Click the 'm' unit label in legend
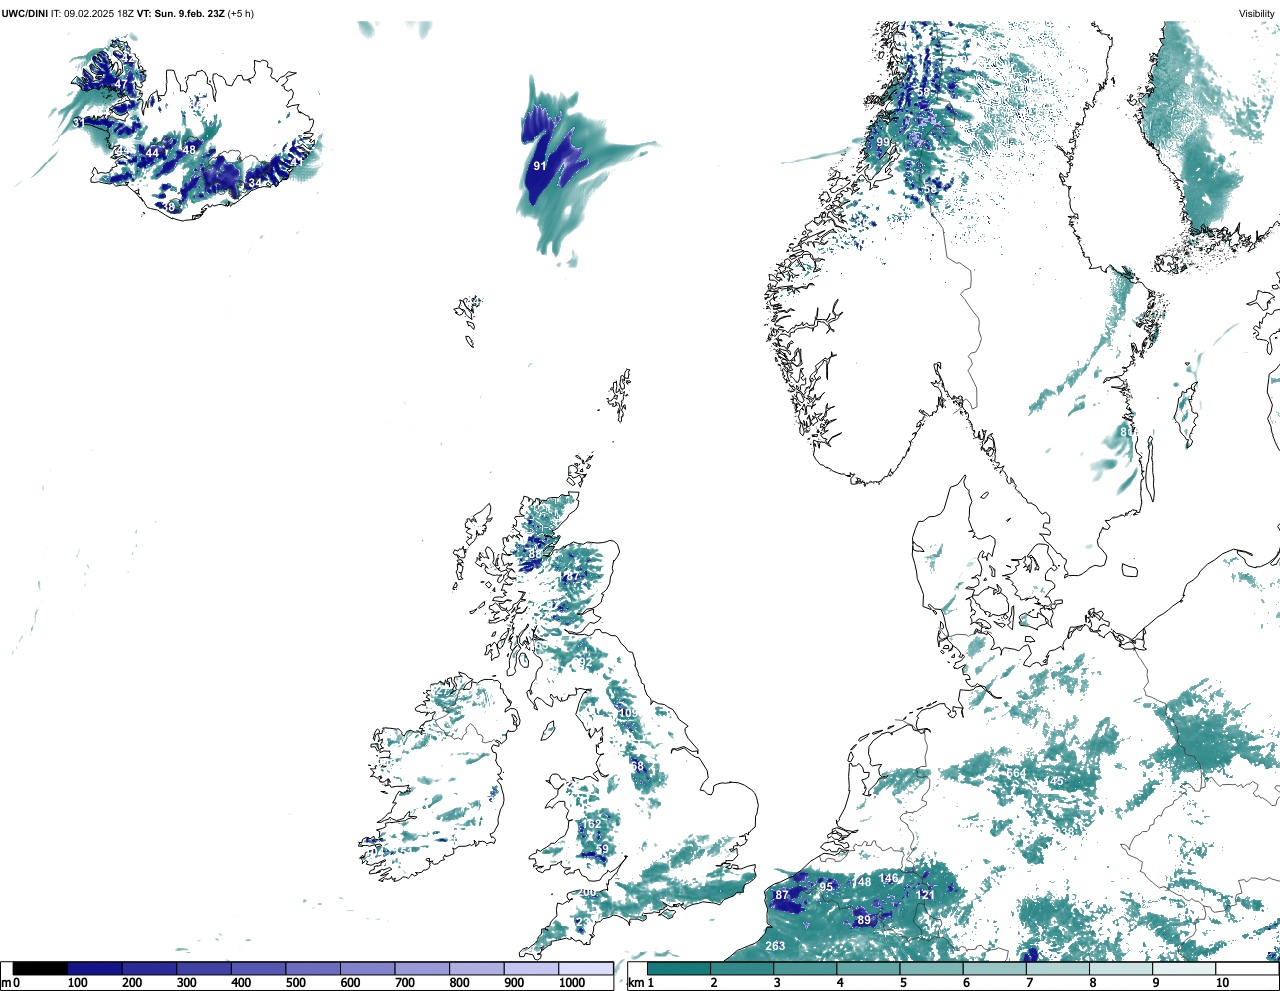The image size is (1280, 991). click(5, 983)
